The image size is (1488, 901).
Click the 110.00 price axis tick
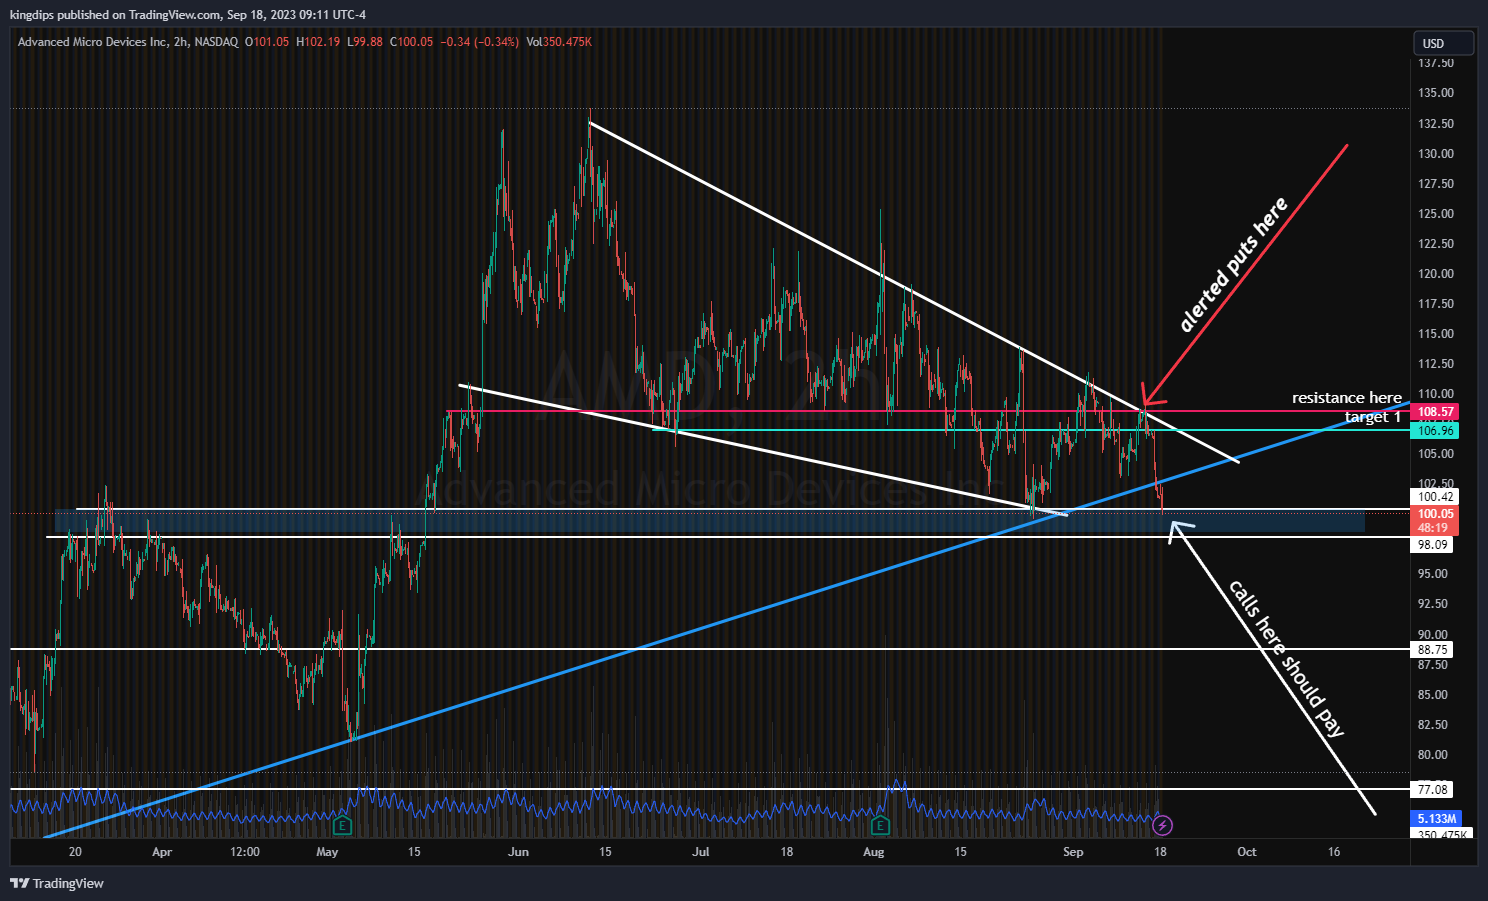pos(1435,394)
